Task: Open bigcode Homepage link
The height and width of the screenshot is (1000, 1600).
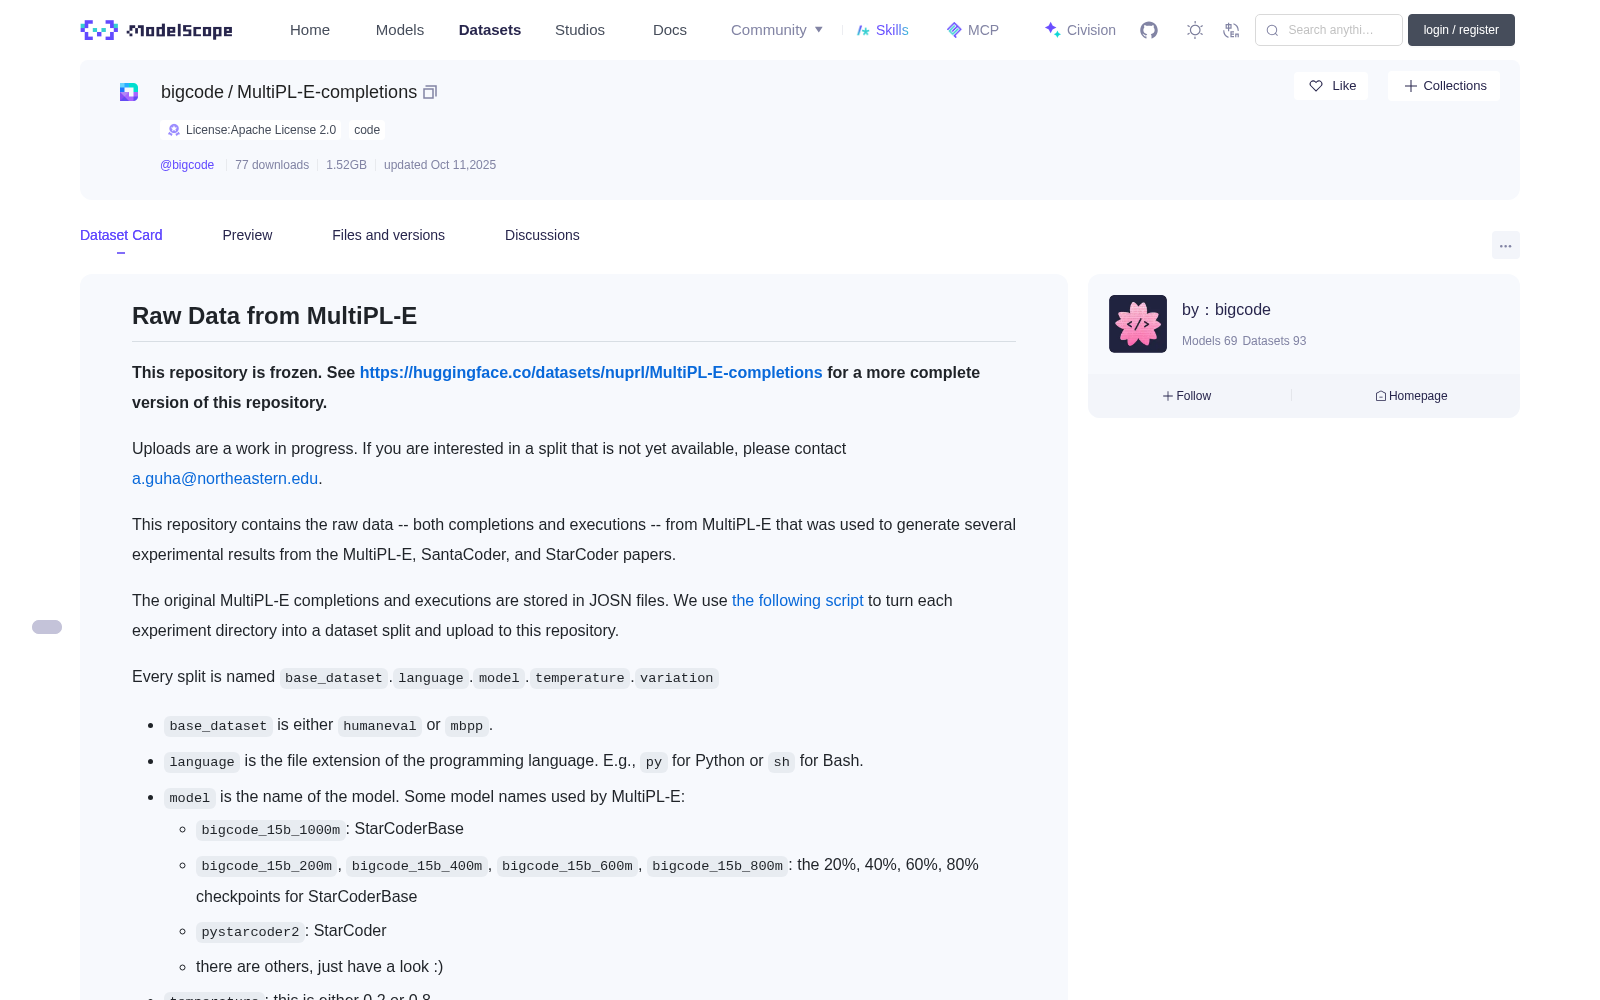Action: tap(1411, 396)
